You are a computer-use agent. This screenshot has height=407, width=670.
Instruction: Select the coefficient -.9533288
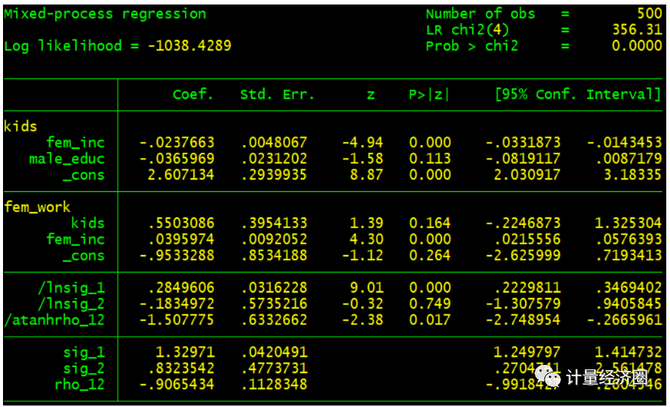coord(177,255)
